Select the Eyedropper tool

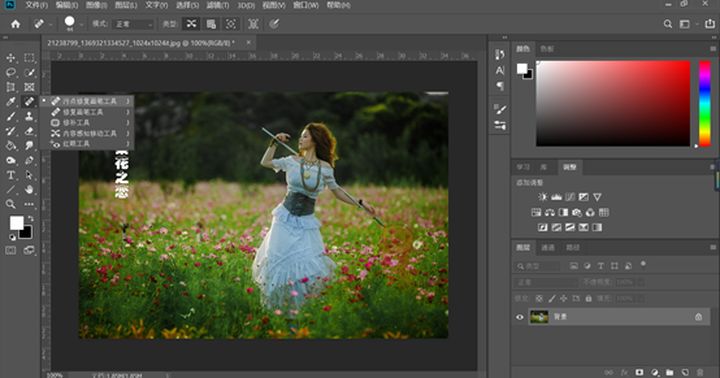tap(11, 102)
